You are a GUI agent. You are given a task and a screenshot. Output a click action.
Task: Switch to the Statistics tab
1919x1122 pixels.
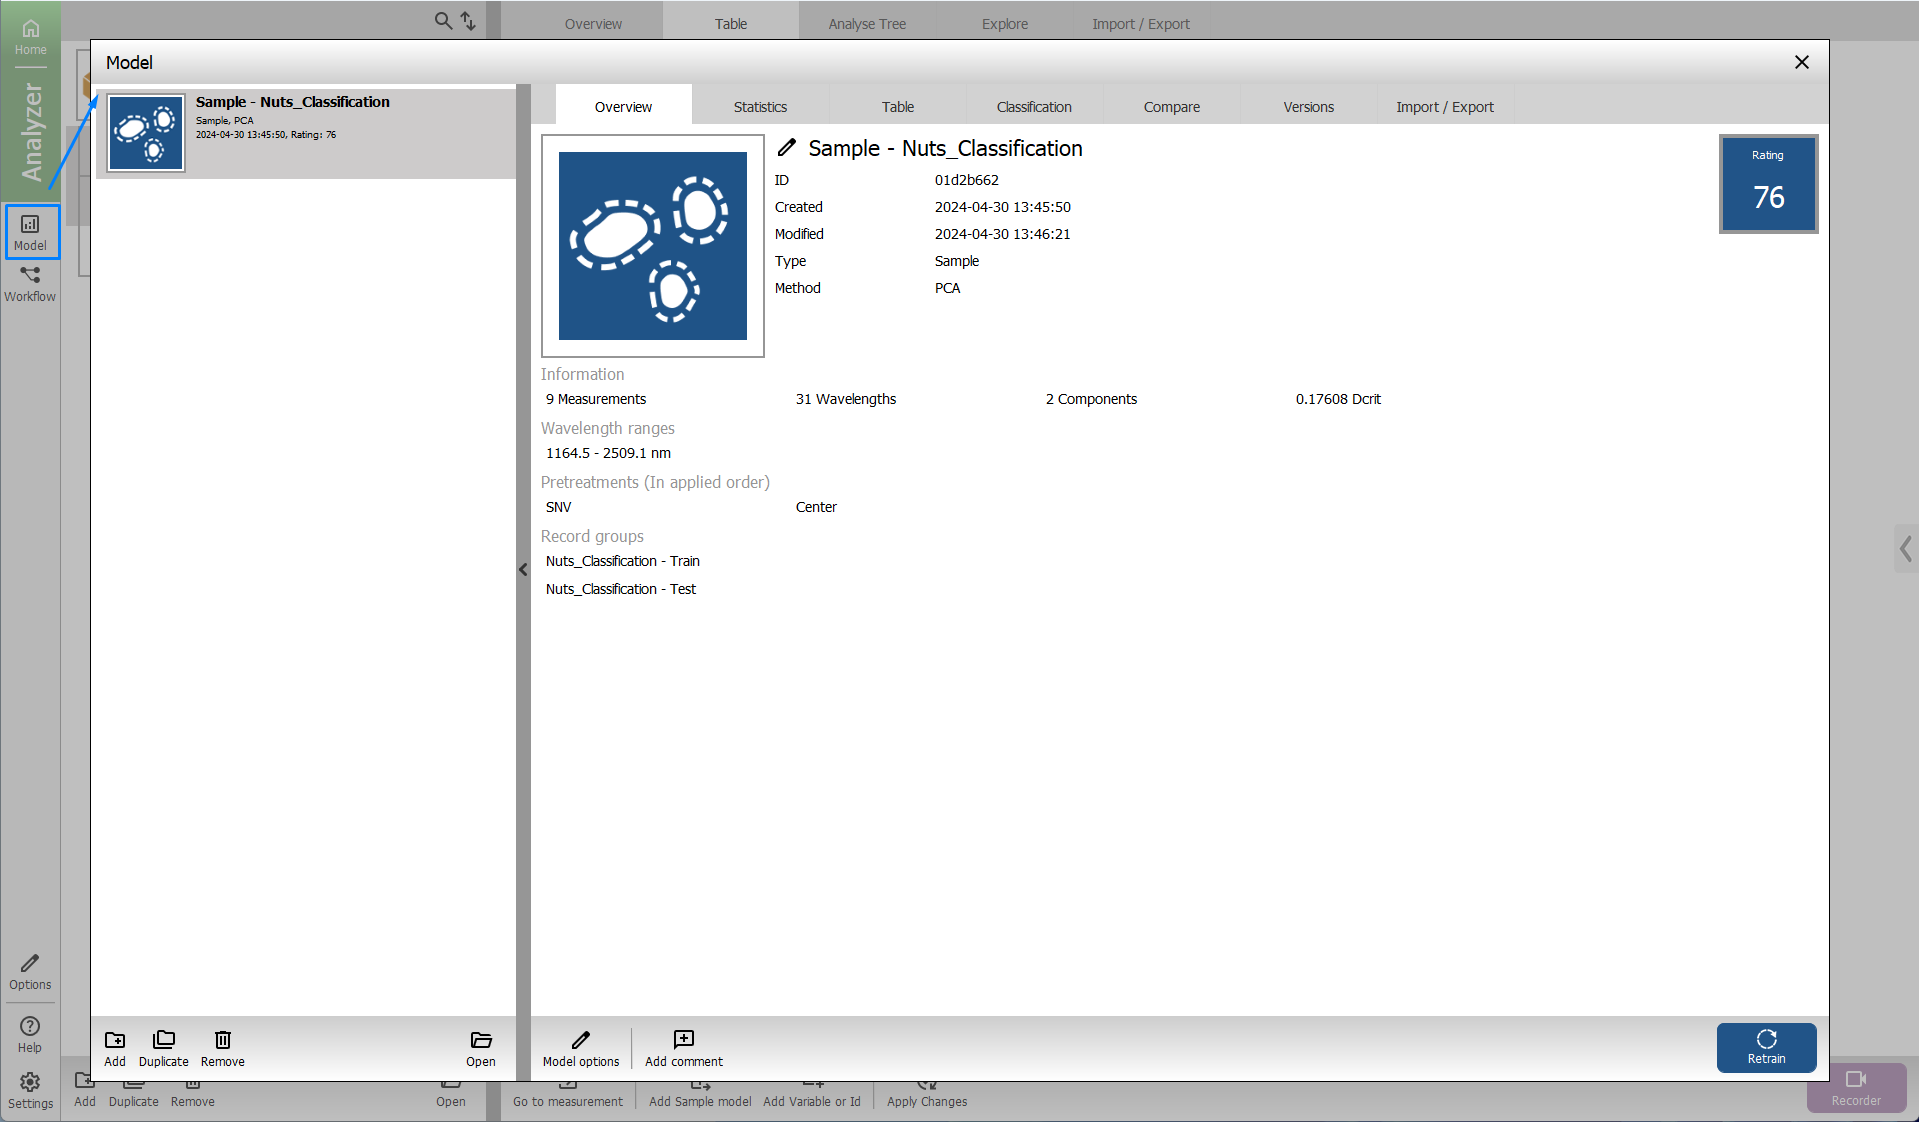pyautogui.click(x=760, y=107)
